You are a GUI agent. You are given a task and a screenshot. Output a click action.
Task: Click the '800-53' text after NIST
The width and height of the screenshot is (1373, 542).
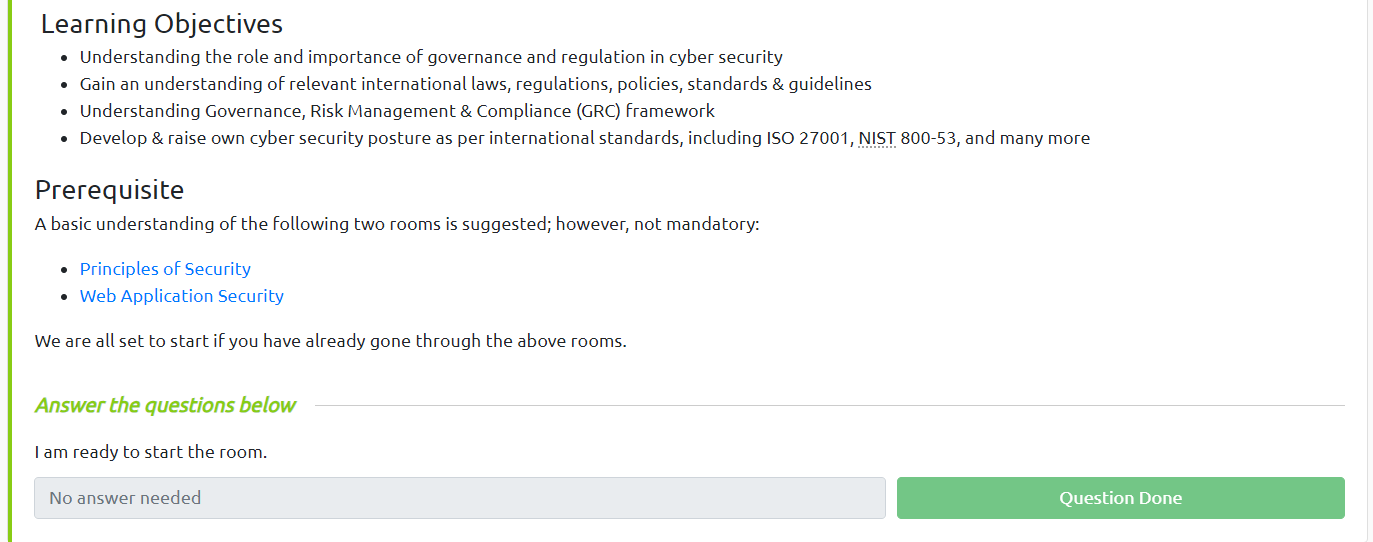coord(928,138)
